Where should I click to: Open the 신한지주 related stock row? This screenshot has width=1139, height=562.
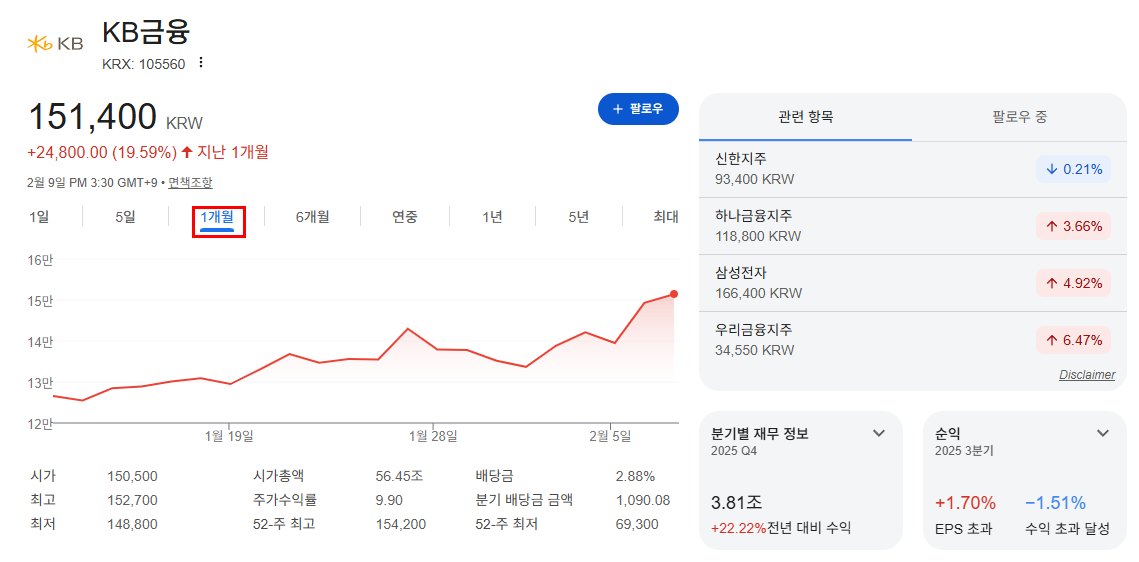(912, 169)
